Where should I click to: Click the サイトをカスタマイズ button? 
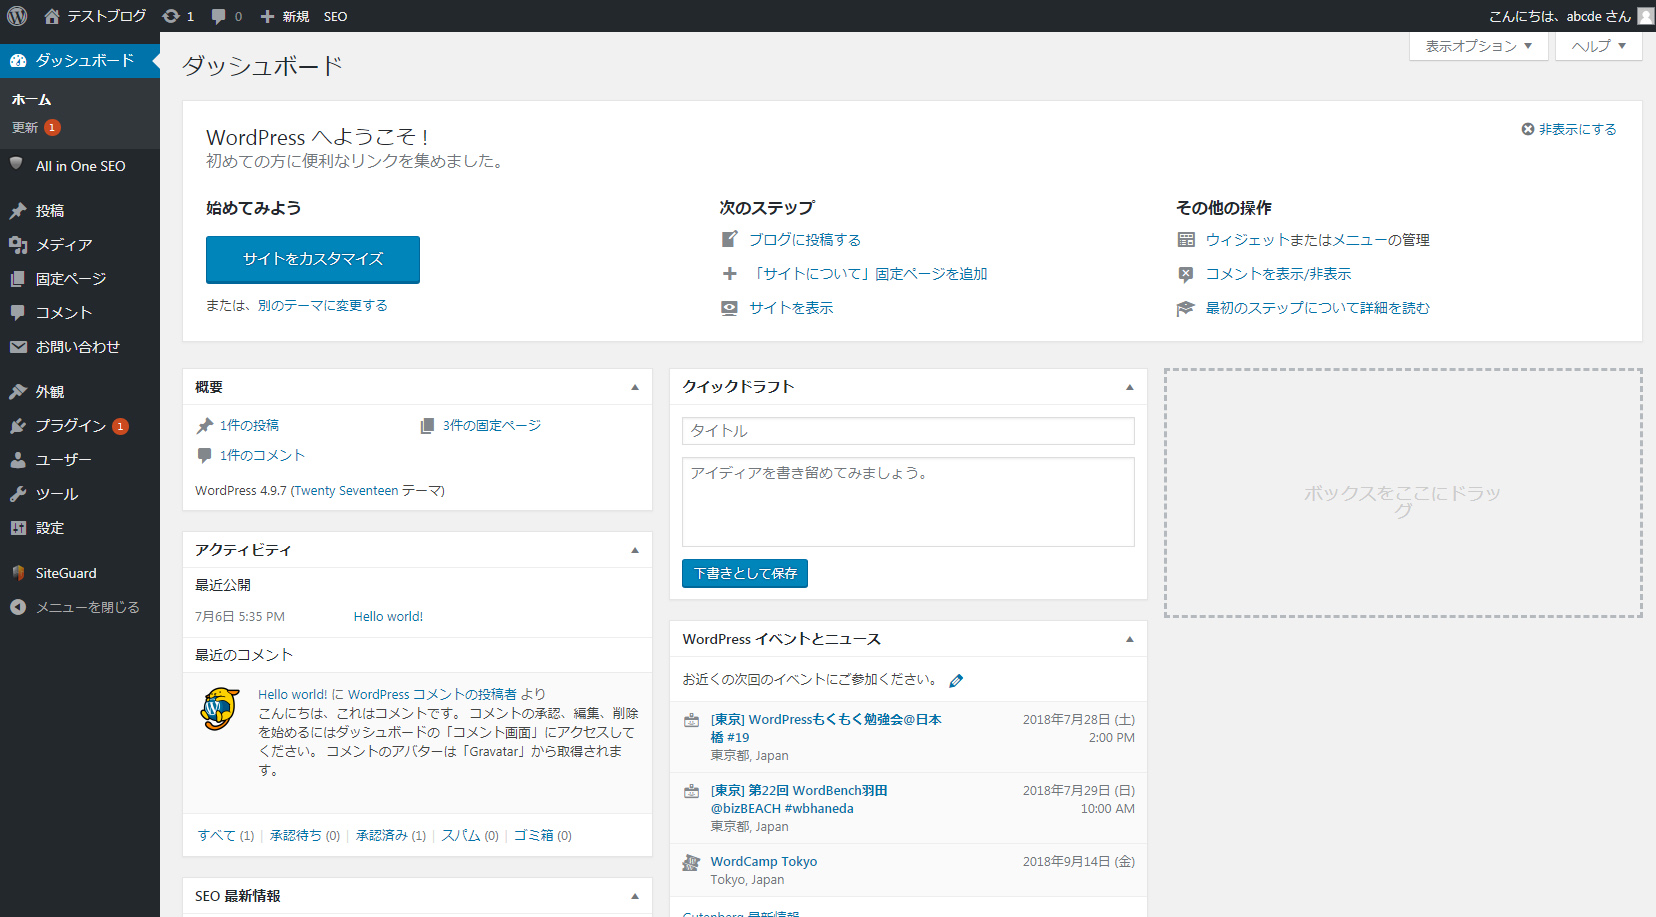click(313, 259)
